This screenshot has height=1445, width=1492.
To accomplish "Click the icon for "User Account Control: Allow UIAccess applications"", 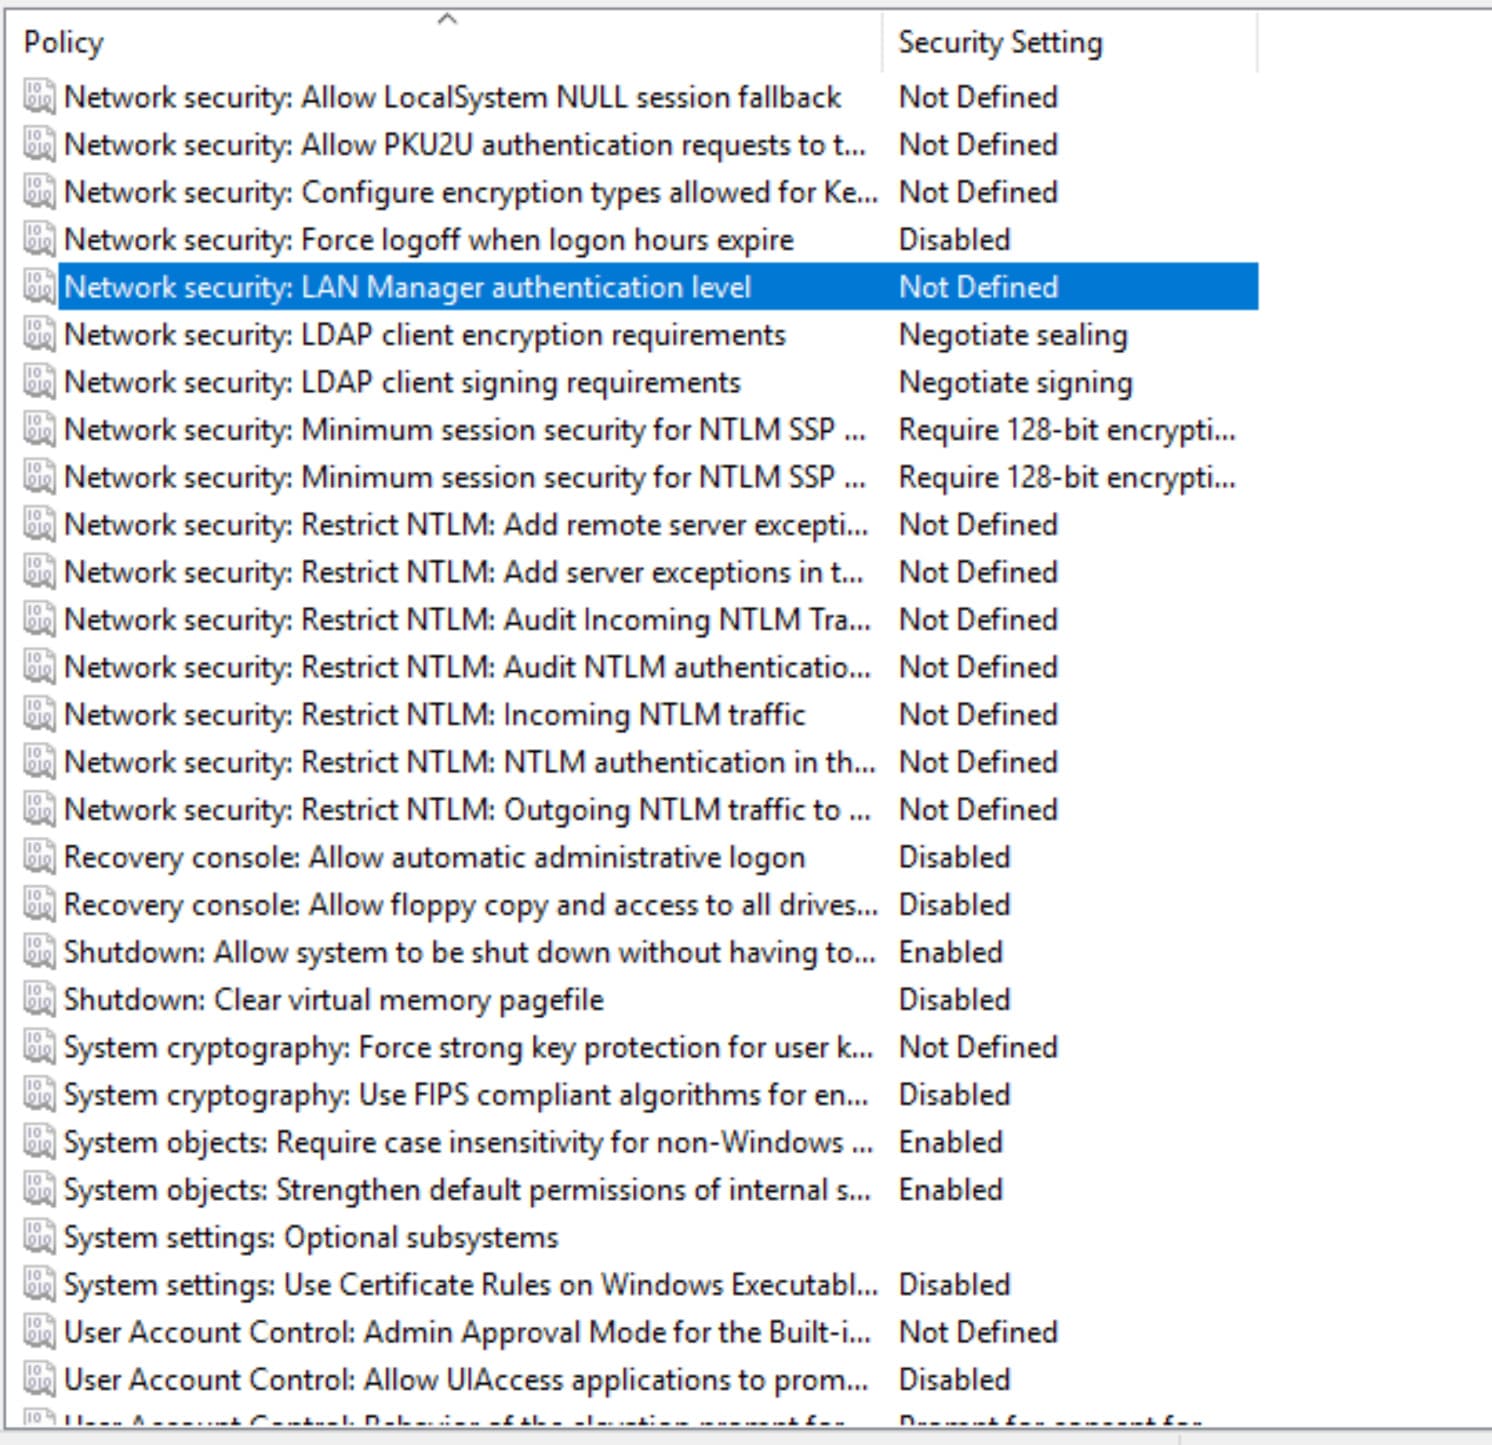I will pyautogui.click(x=40, y=1379).
